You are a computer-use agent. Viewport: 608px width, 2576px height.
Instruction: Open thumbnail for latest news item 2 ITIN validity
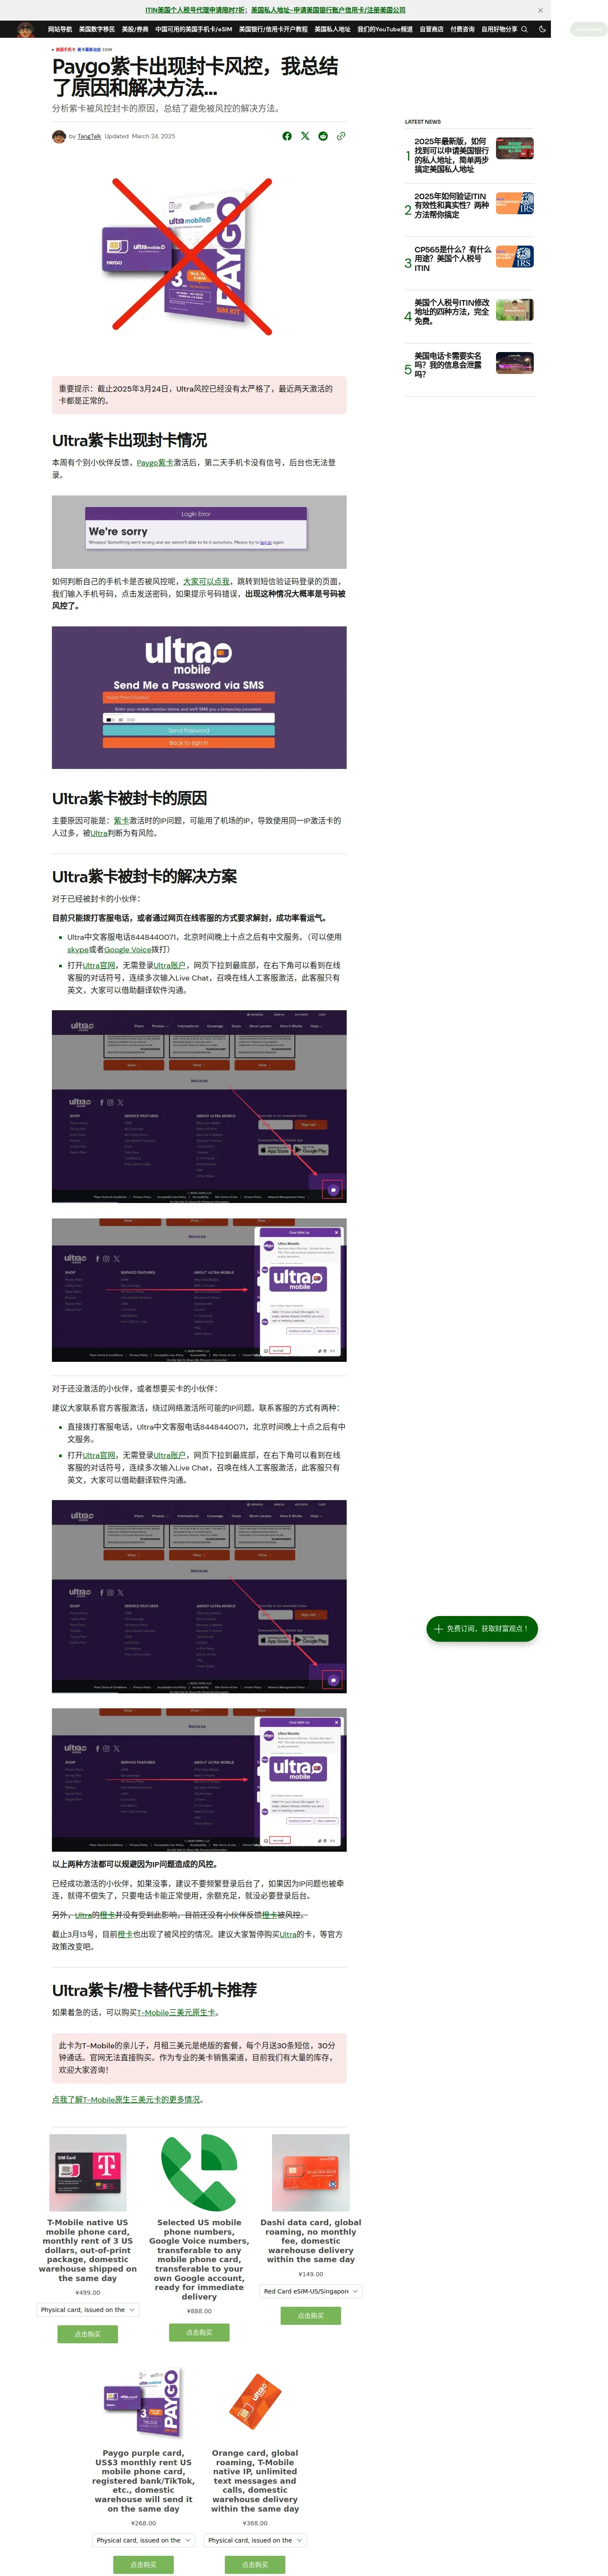tap(514, 203)
